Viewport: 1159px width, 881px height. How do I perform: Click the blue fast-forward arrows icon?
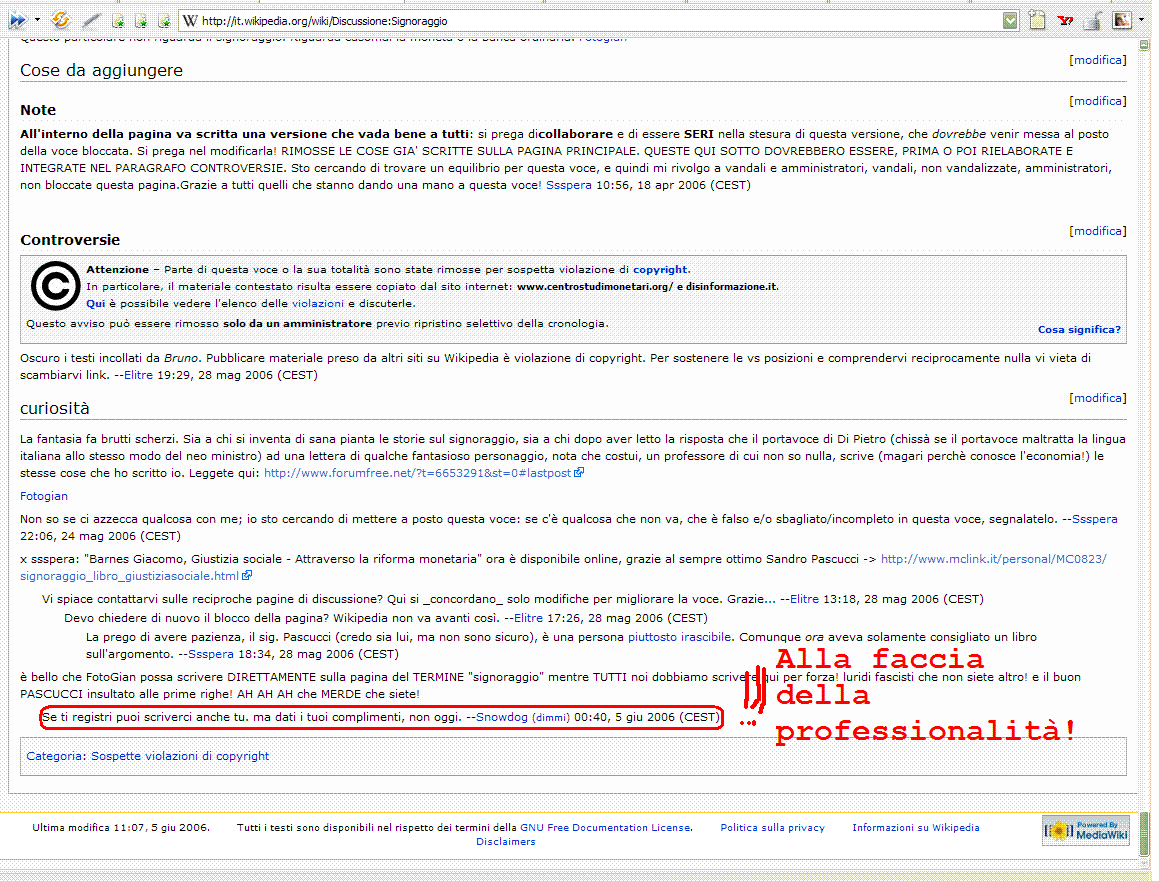17,20
